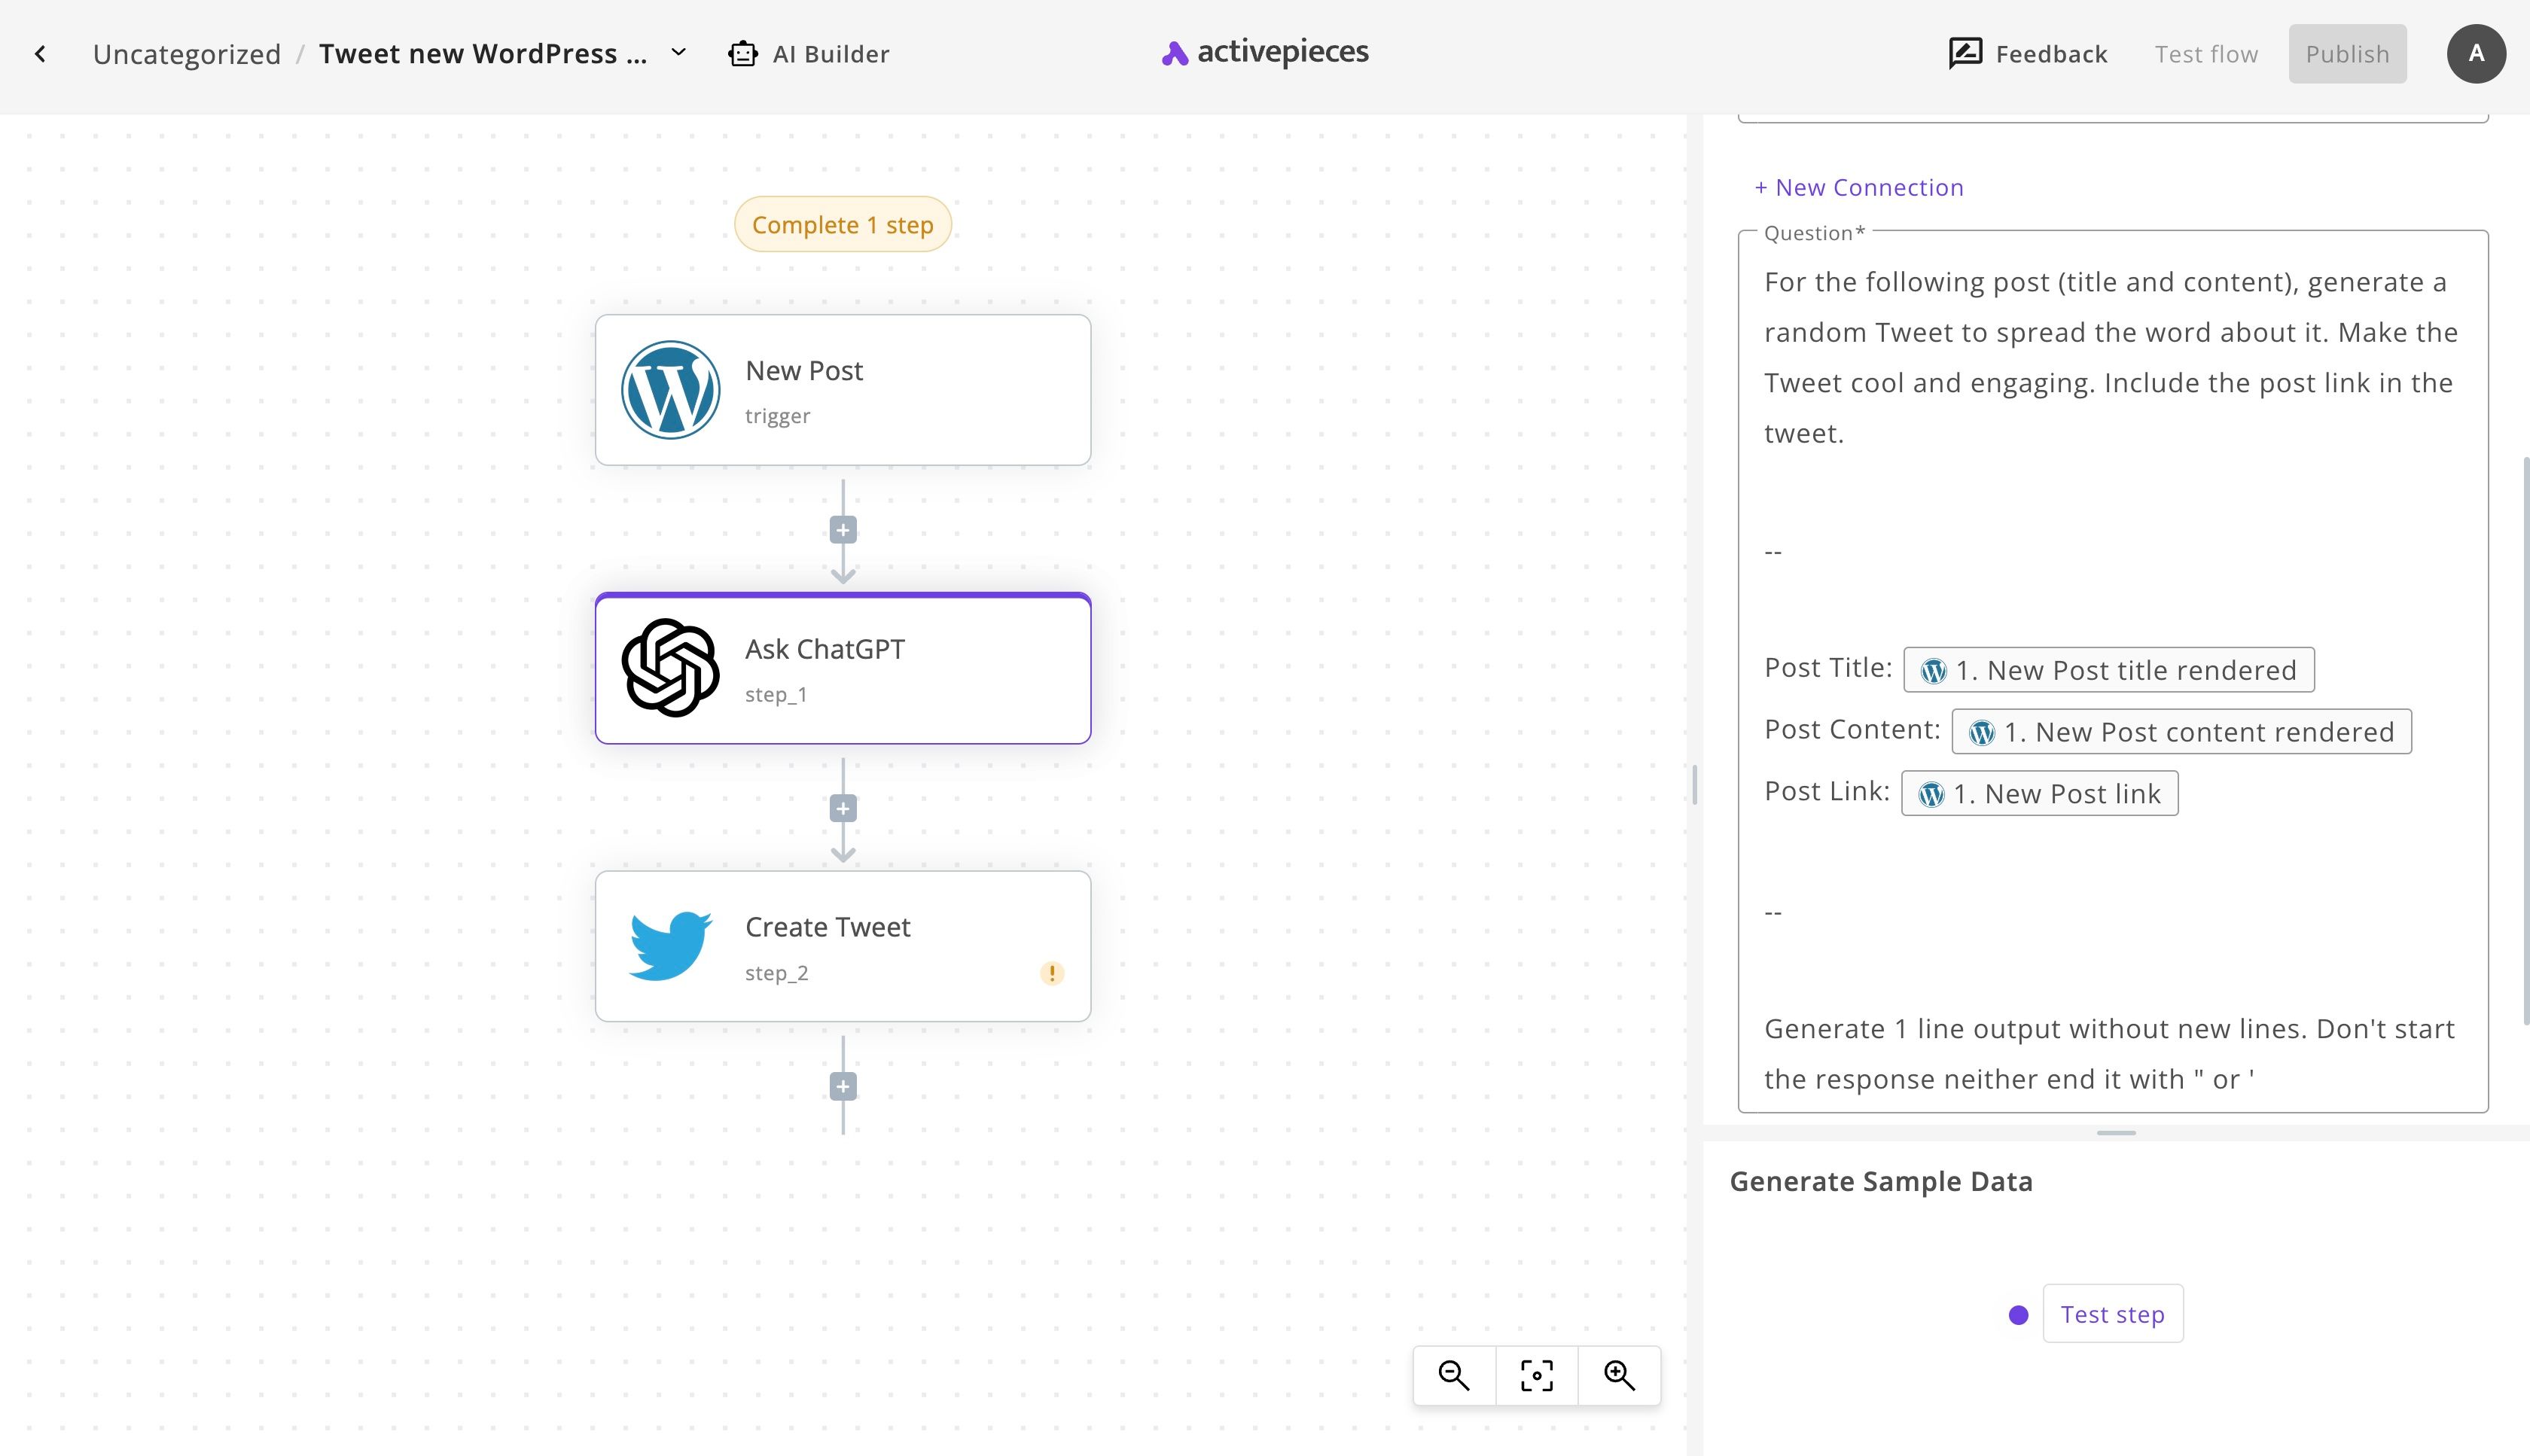Select the New Post link chip
Image resolution: width=2530 pixels, height=1456 pixels.
(2040, 794)
